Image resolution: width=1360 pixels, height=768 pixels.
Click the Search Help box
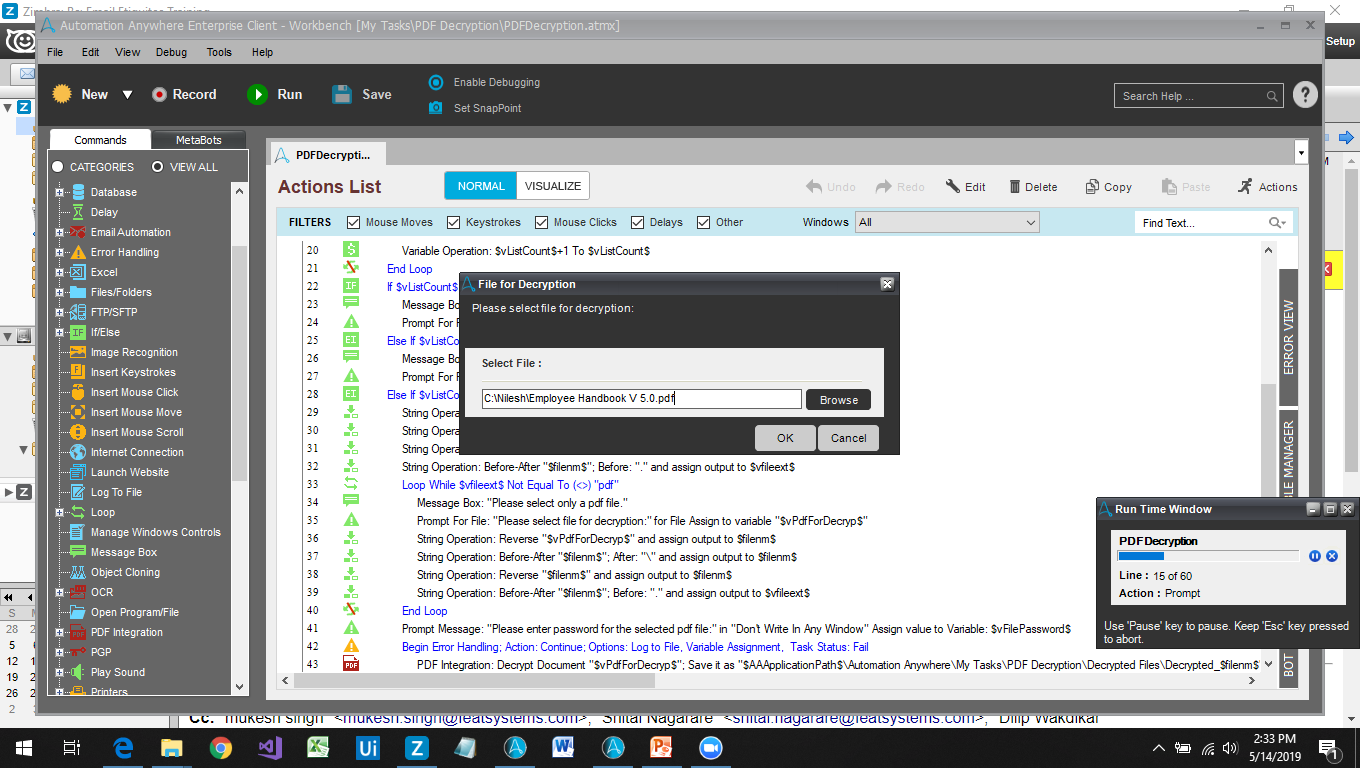point(1199,96)
